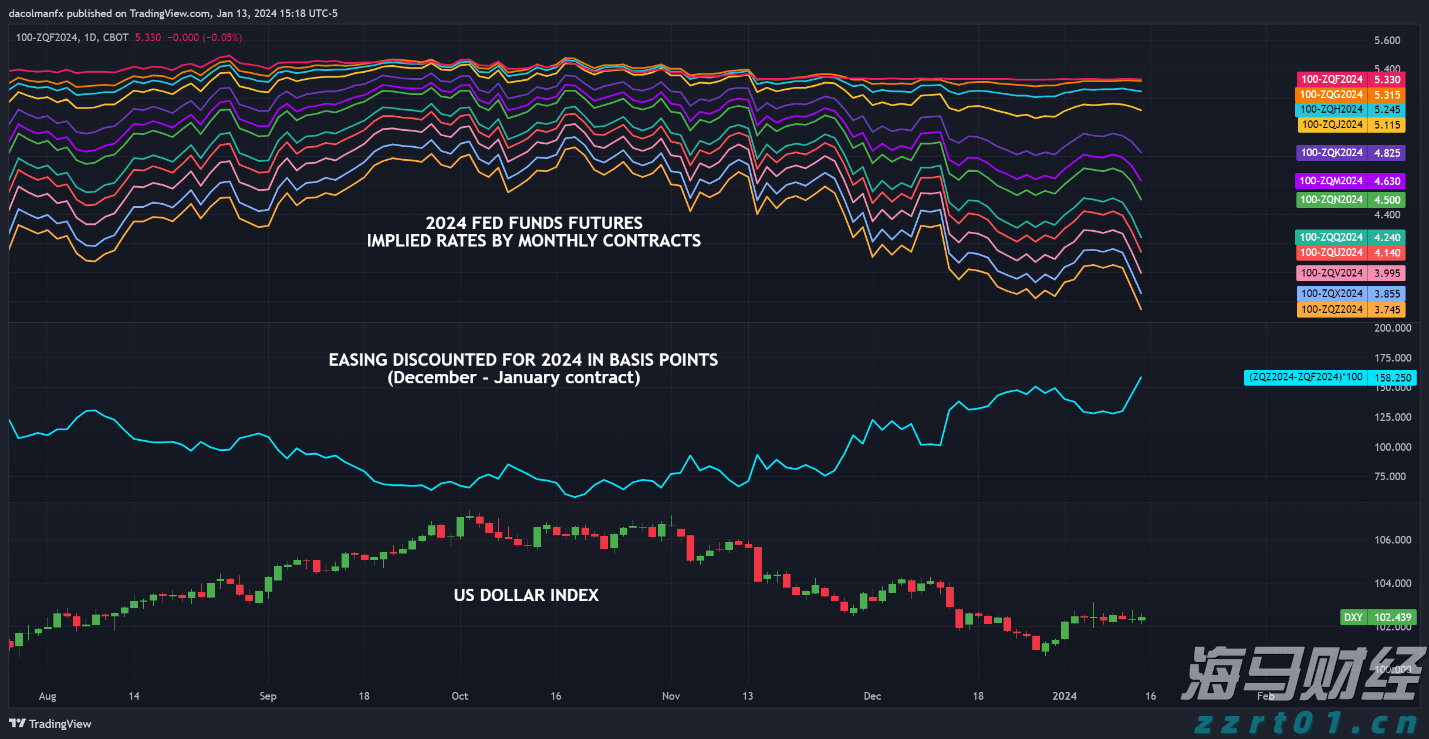Click the 2024 marker on time axis
This screenshot has height=739, width=1429.
pos(1065,695)
